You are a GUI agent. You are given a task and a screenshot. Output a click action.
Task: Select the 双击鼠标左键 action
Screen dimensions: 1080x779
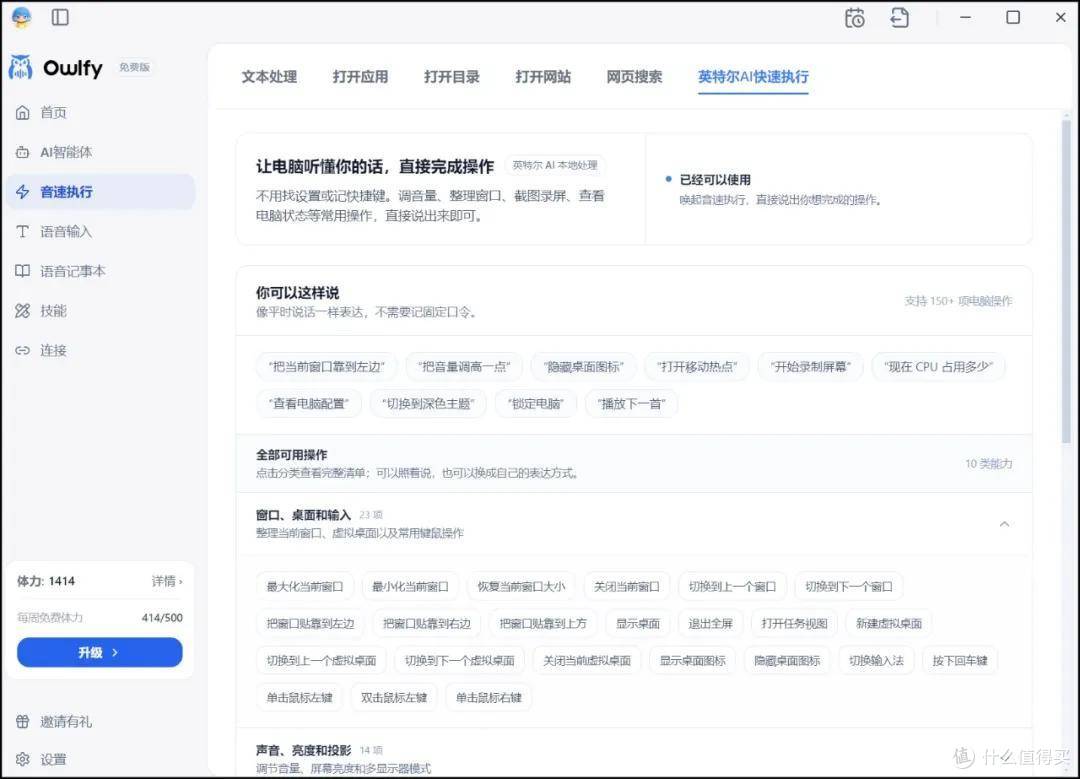coord(394,698)
